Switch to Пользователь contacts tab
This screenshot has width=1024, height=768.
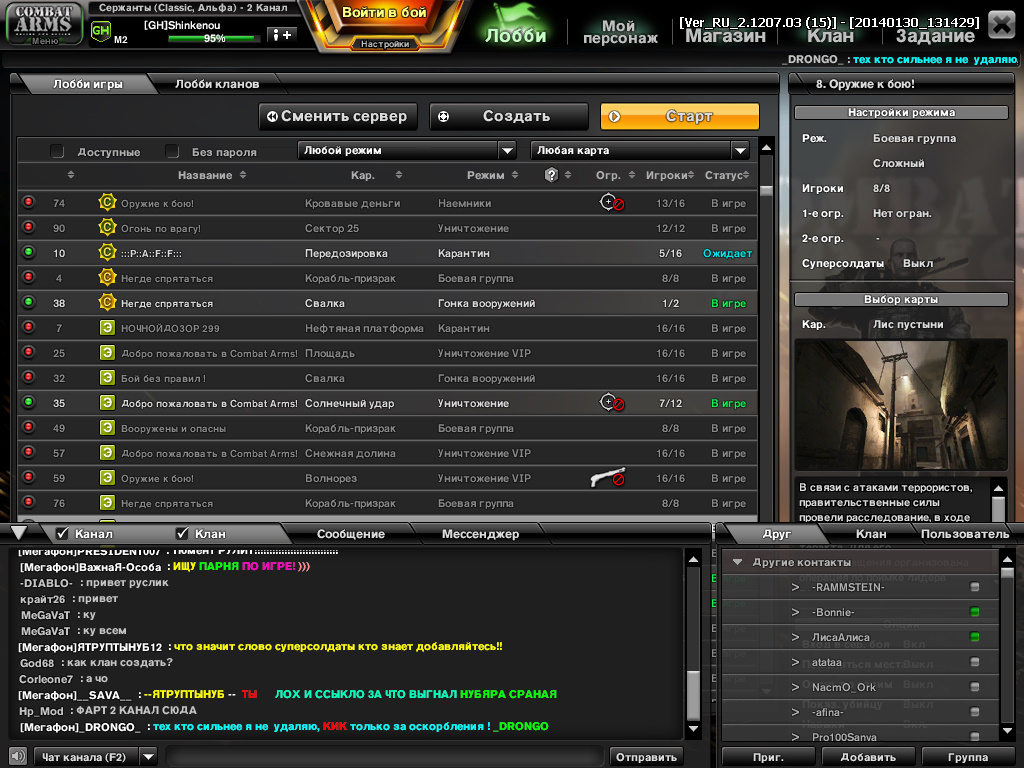[964, 534]
